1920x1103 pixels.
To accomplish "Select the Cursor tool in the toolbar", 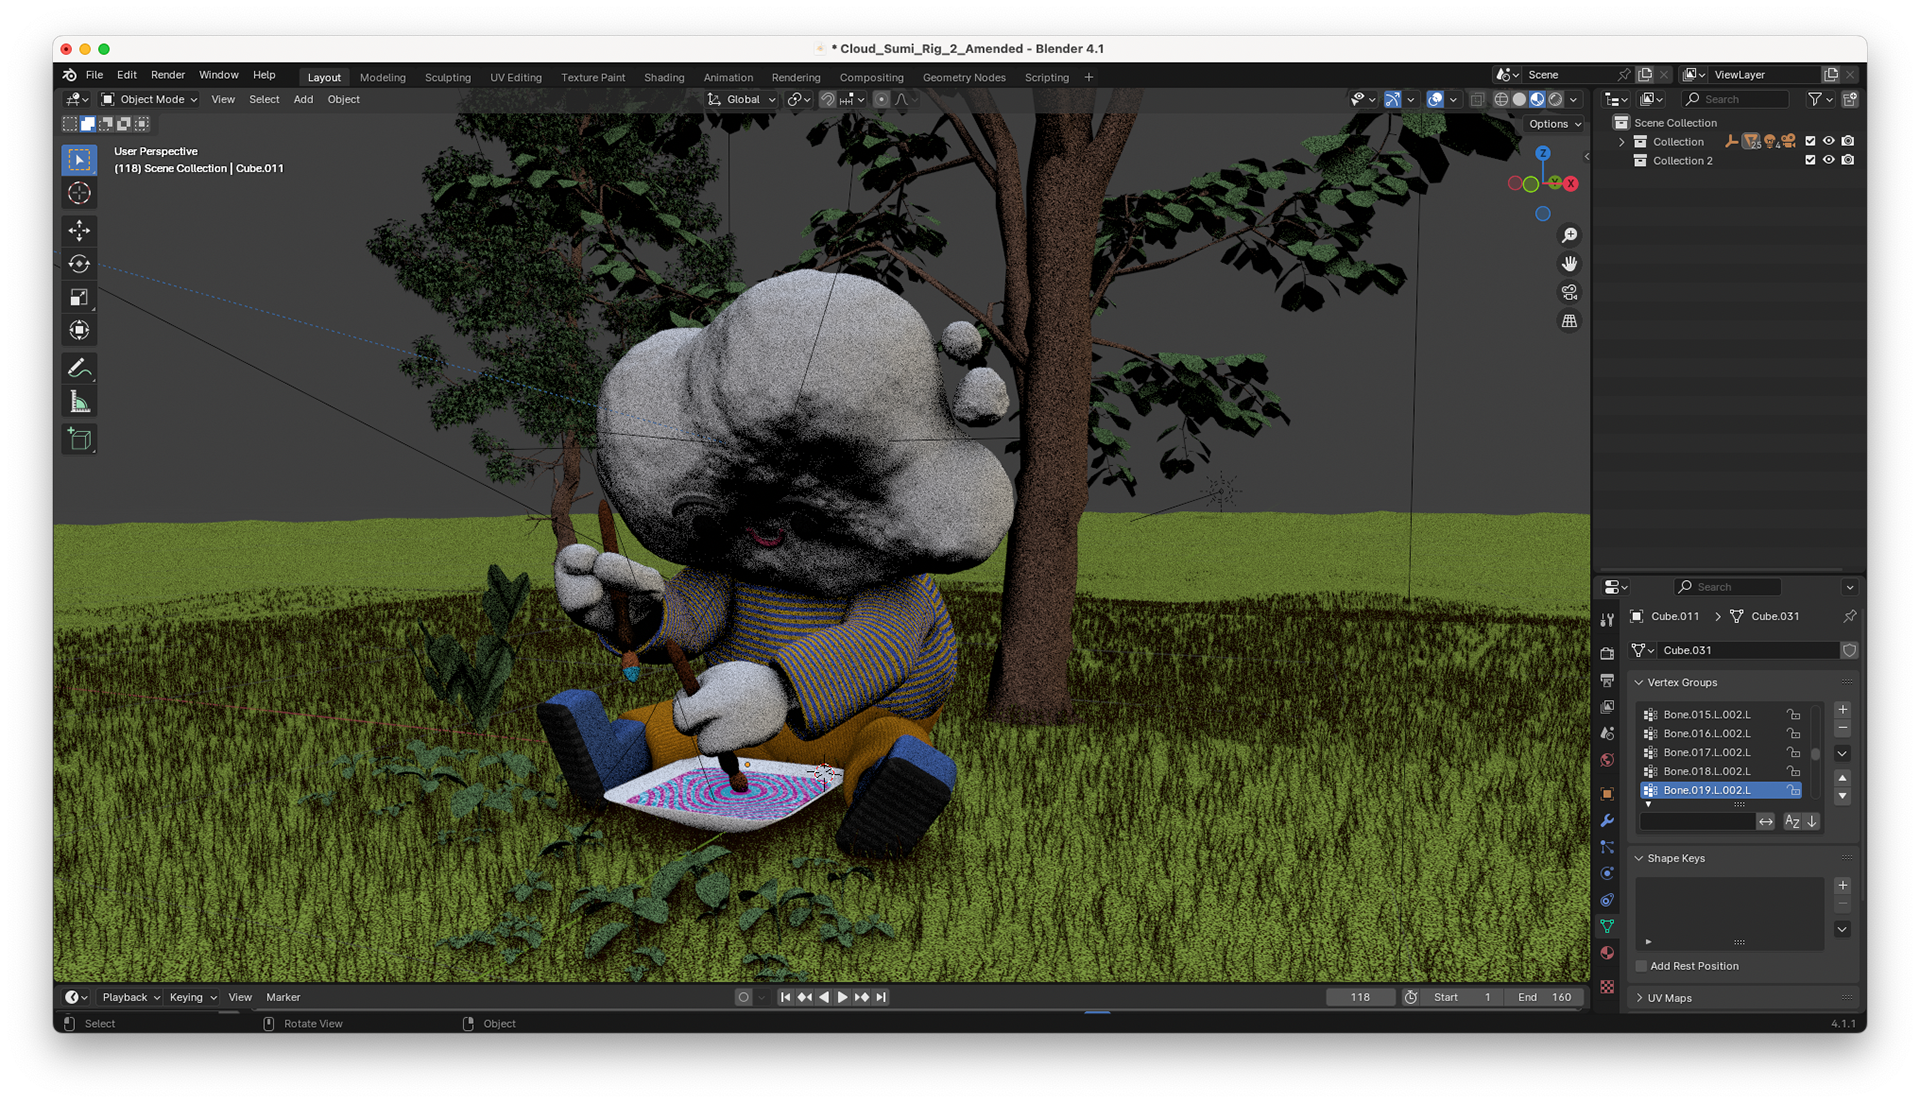I will point(79,193).
